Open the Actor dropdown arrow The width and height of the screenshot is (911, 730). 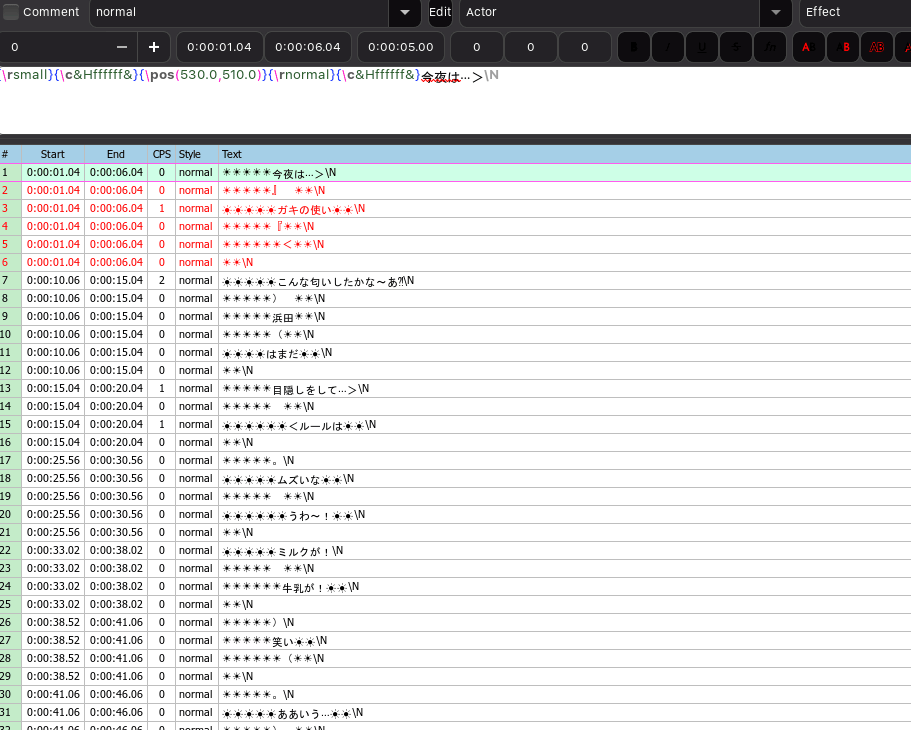776,12
